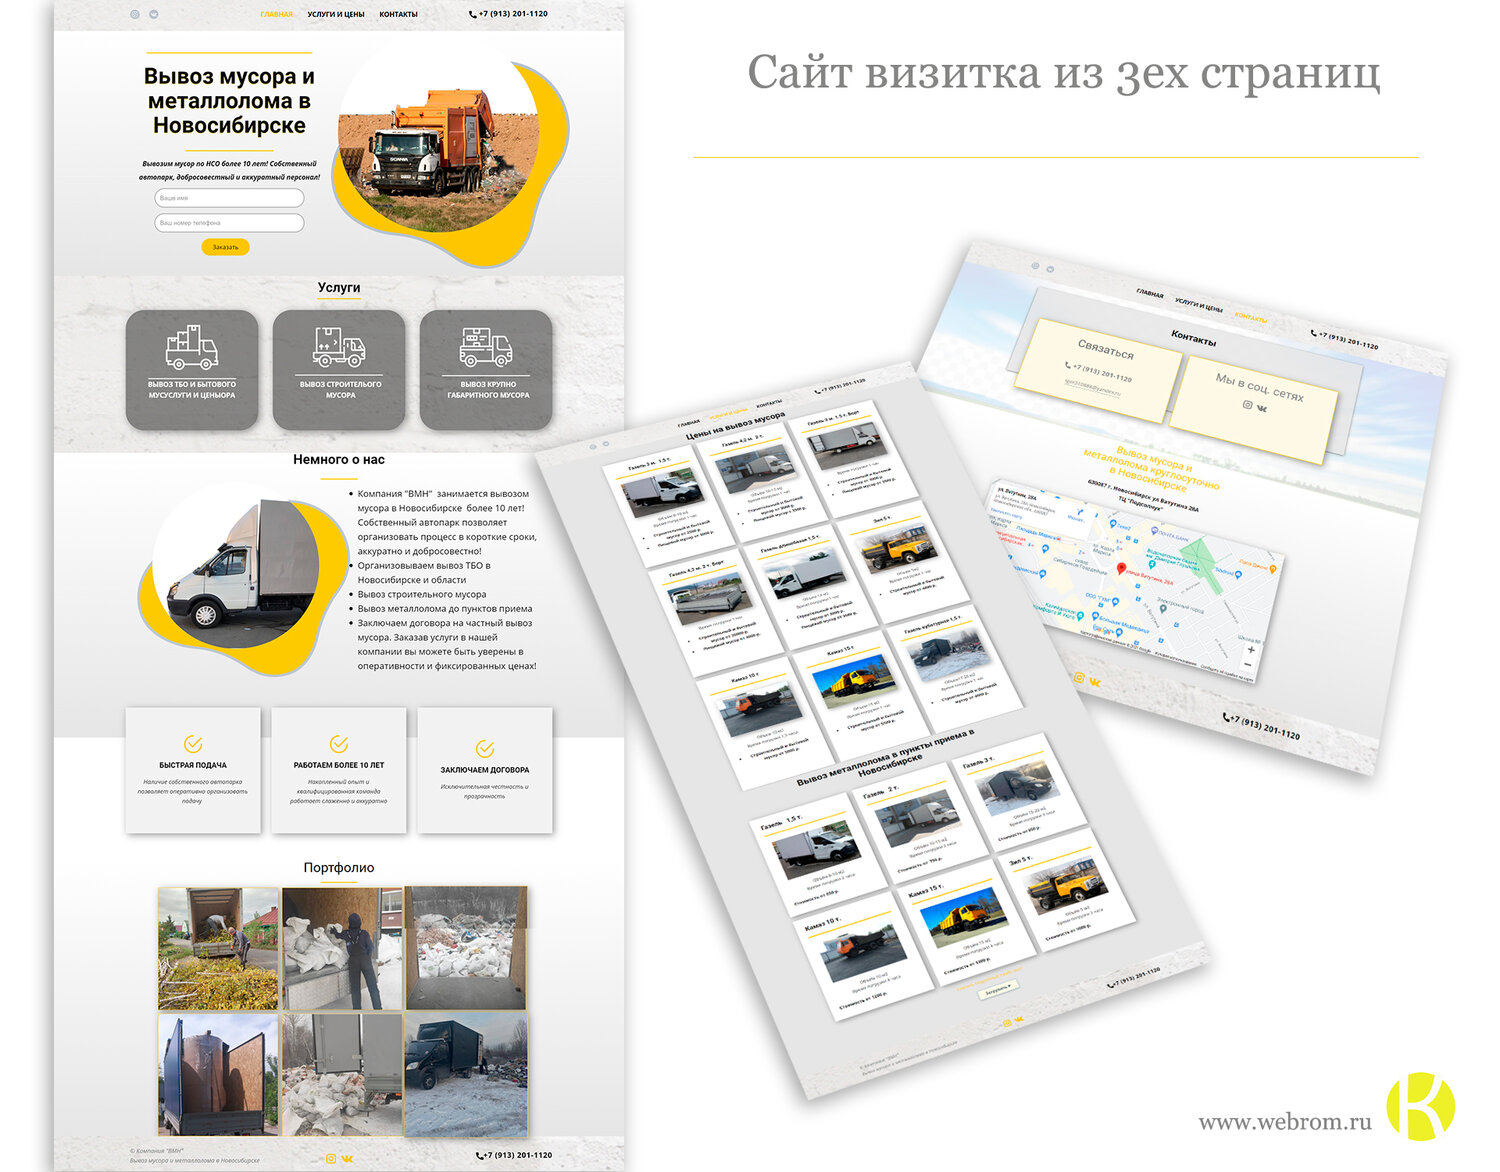Click checkmark icon above Заключаем договора
1500x1172 pixels.
485,748
